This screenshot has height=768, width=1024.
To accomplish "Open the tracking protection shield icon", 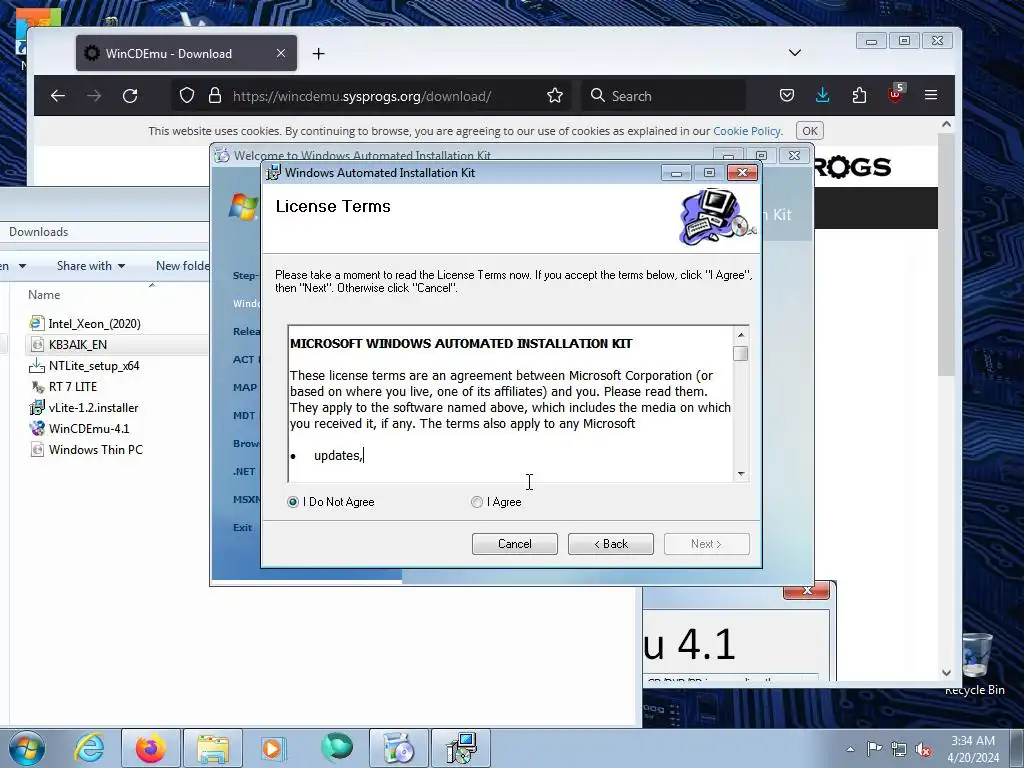I will coord(187,96).
